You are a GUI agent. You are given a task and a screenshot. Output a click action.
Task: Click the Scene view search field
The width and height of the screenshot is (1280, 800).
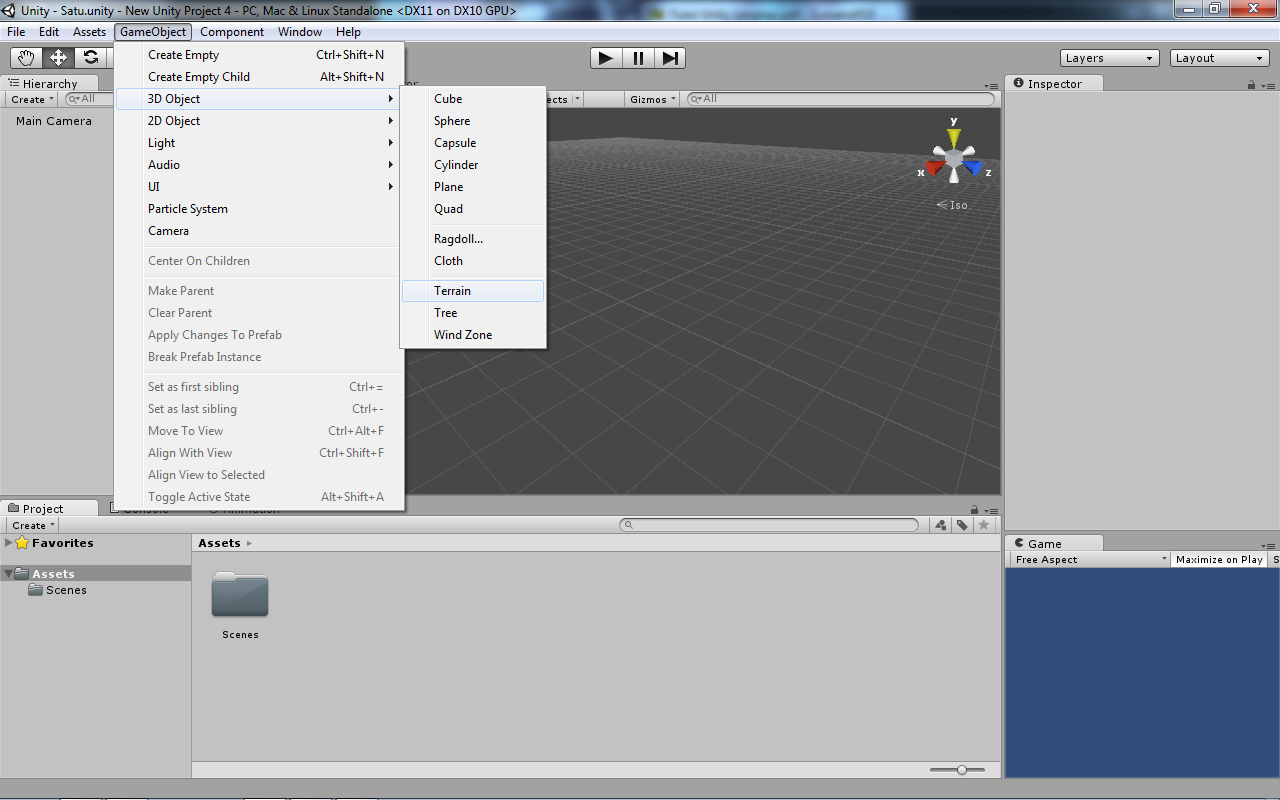(843, 99)
